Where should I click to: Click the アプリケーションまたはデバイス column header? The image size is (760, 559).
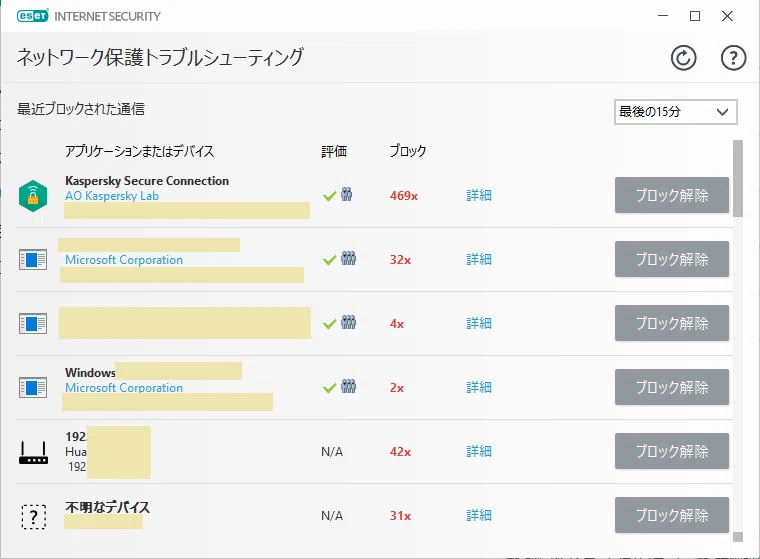point(140,151)
